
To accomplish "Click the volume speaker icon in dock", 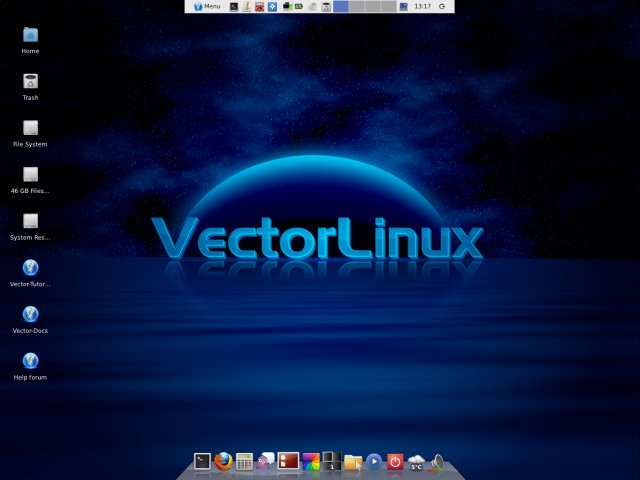I will (438, 462).
